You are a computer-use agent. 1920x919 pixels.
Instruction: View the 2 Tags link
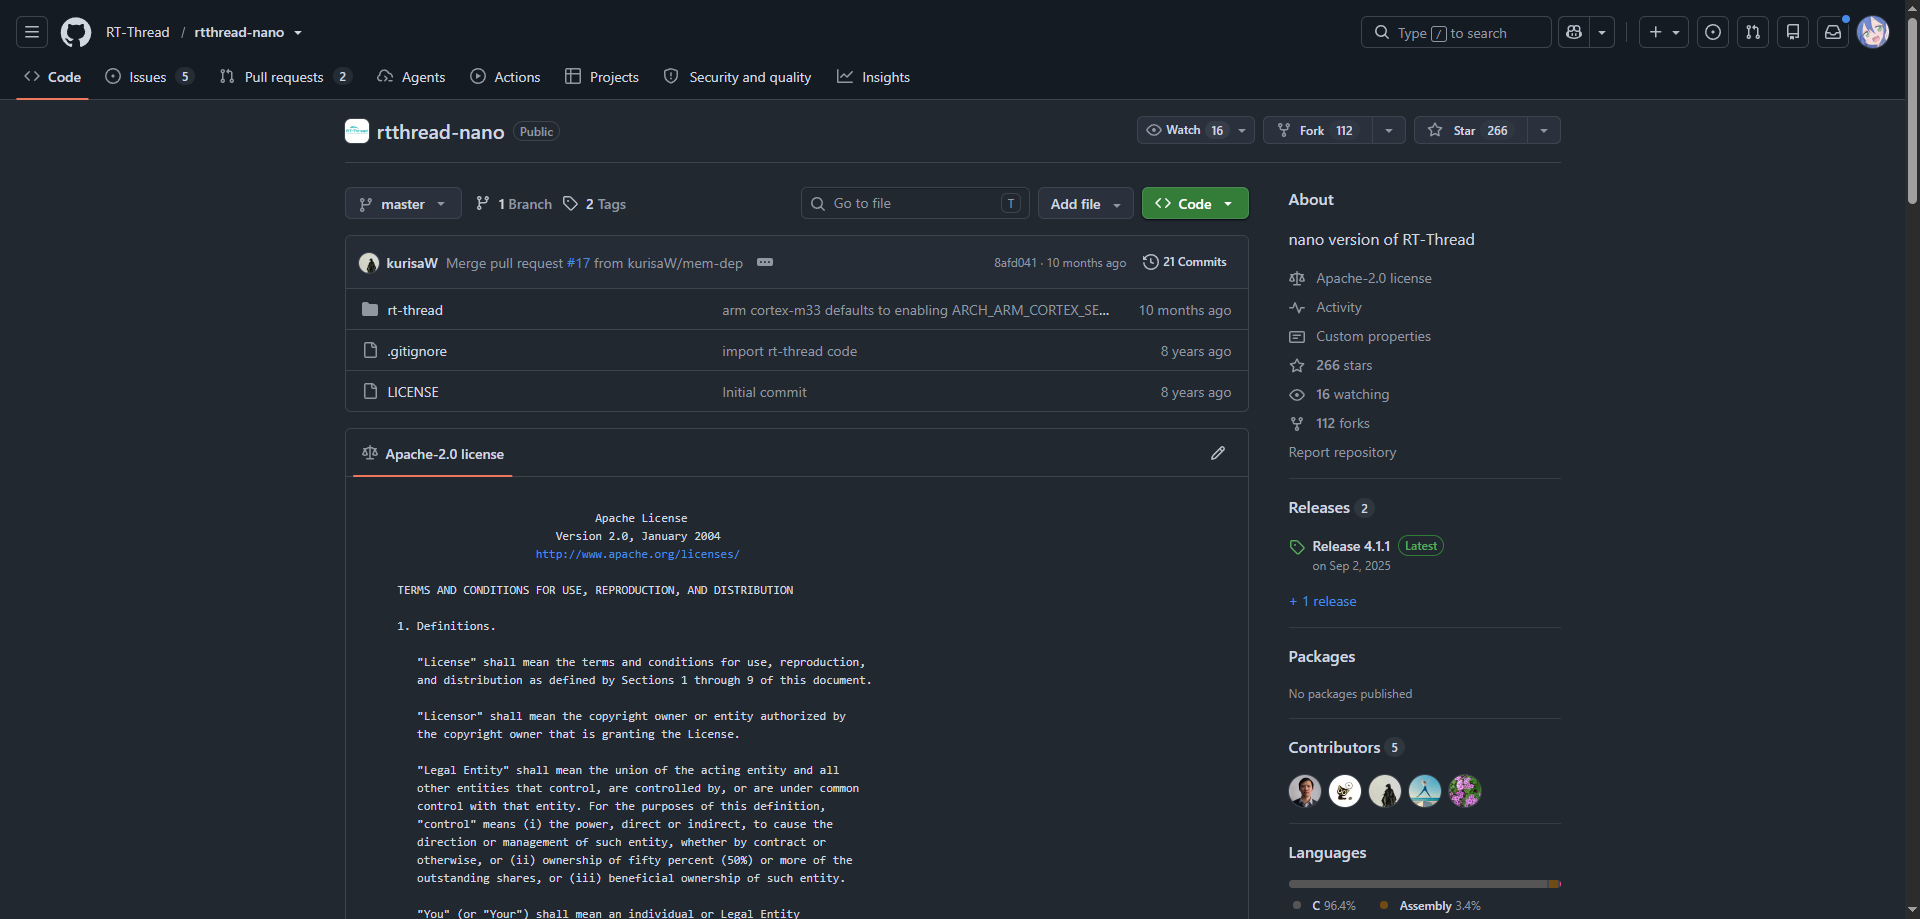point(595,204)
